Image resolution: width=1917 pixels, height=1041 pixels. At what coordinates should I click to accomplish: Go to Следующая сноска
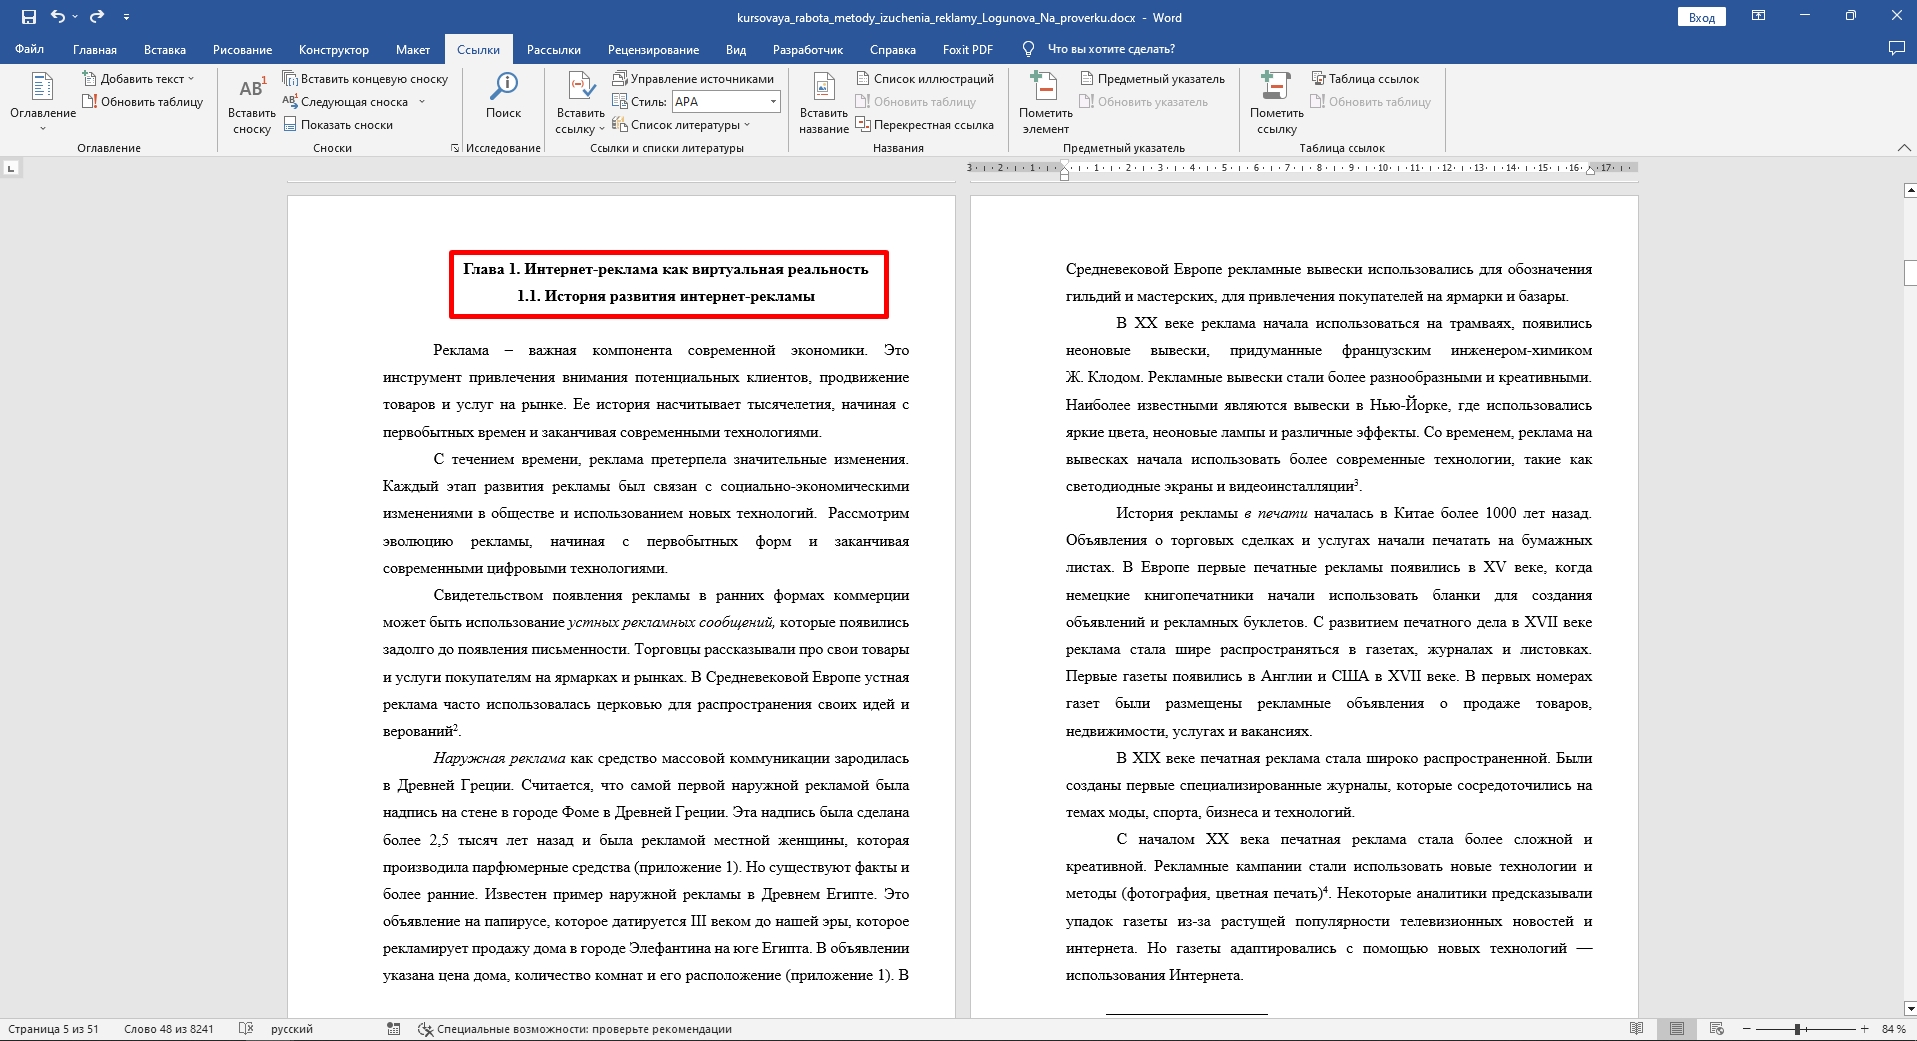click(x=346, y=101)
